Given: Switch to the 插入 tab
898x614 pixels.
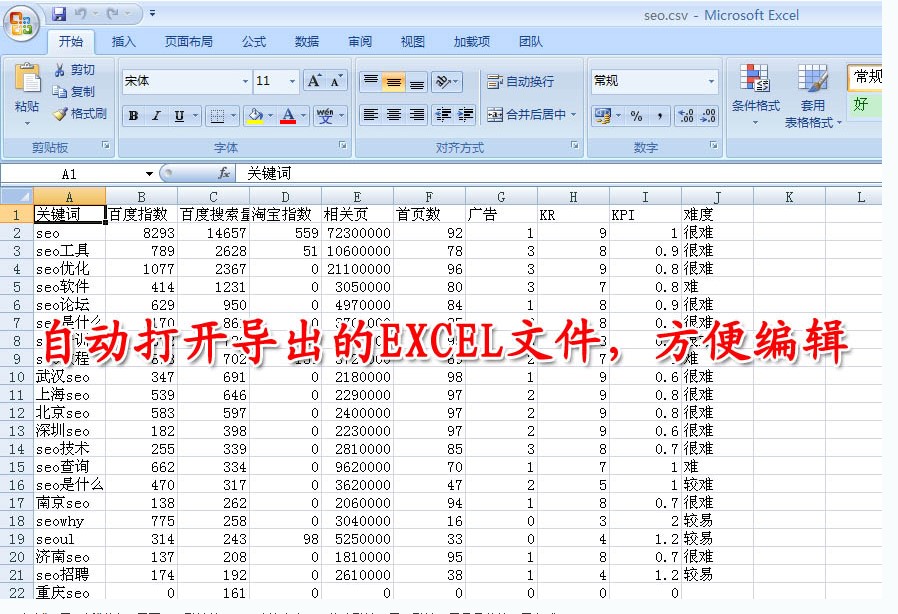Looking at the screenshot, I should point(123,42).
